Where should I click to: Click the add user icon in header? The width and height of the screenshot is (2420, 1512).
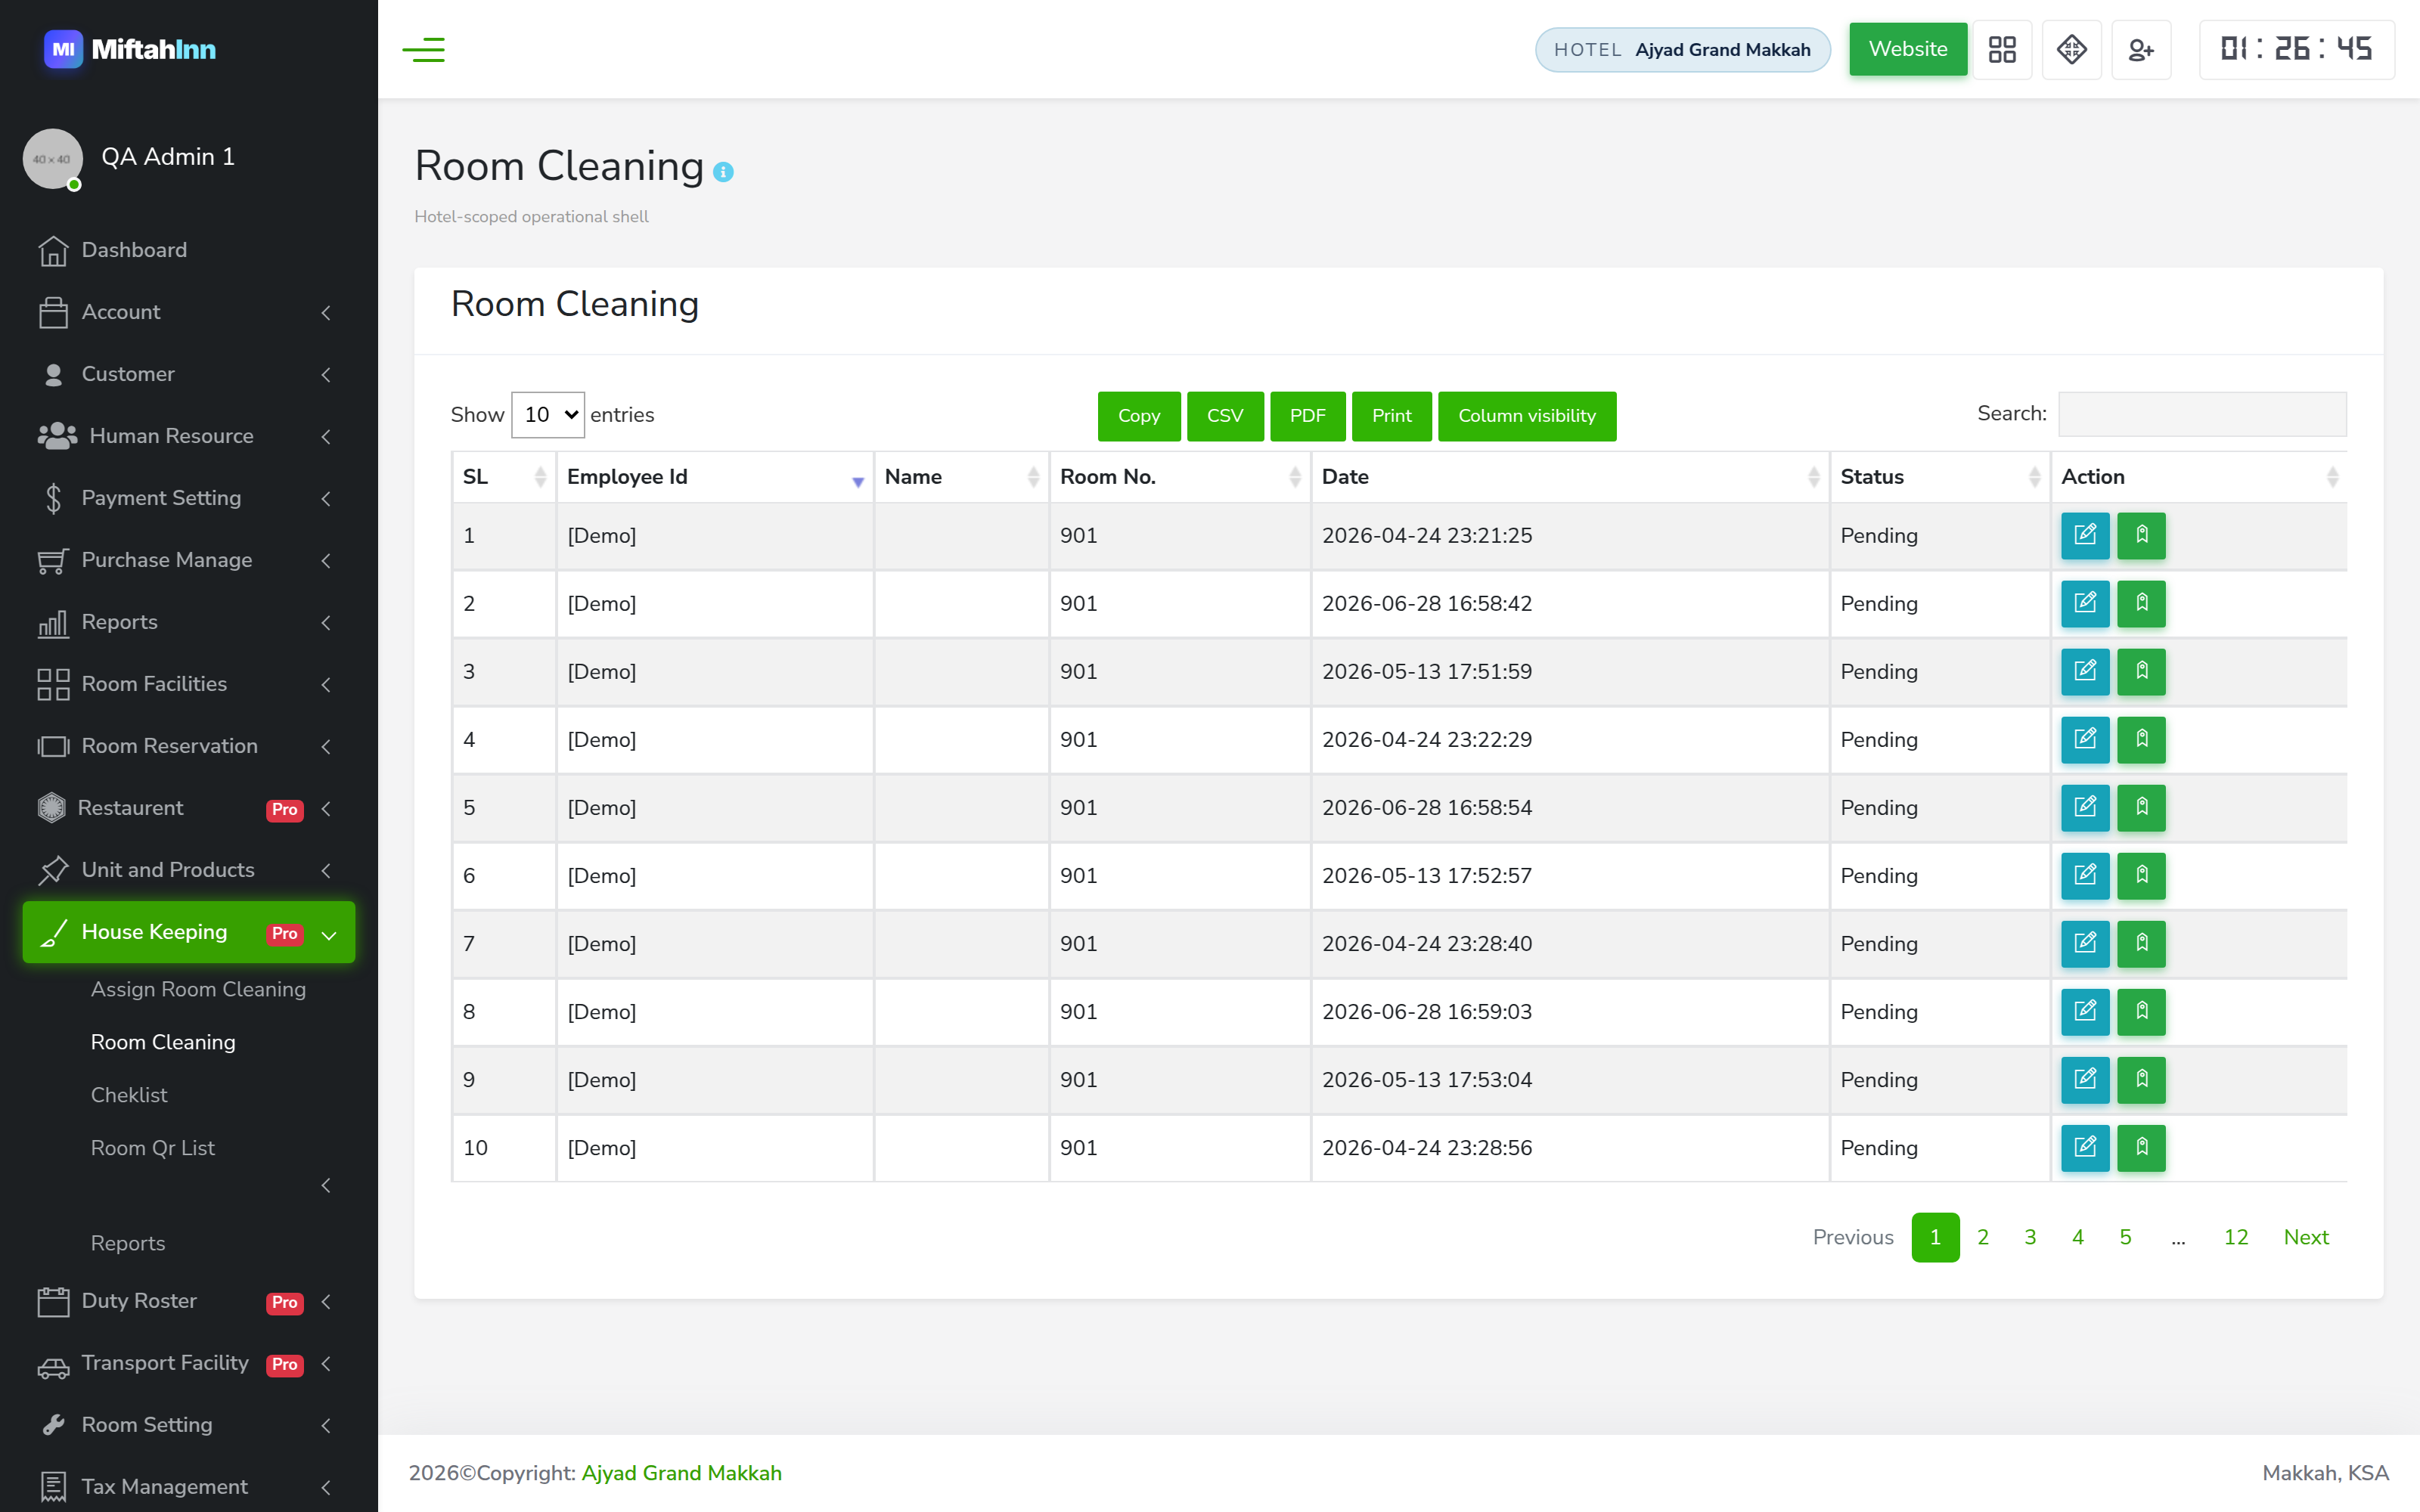pyautogui.click(x=2141, y=49)
